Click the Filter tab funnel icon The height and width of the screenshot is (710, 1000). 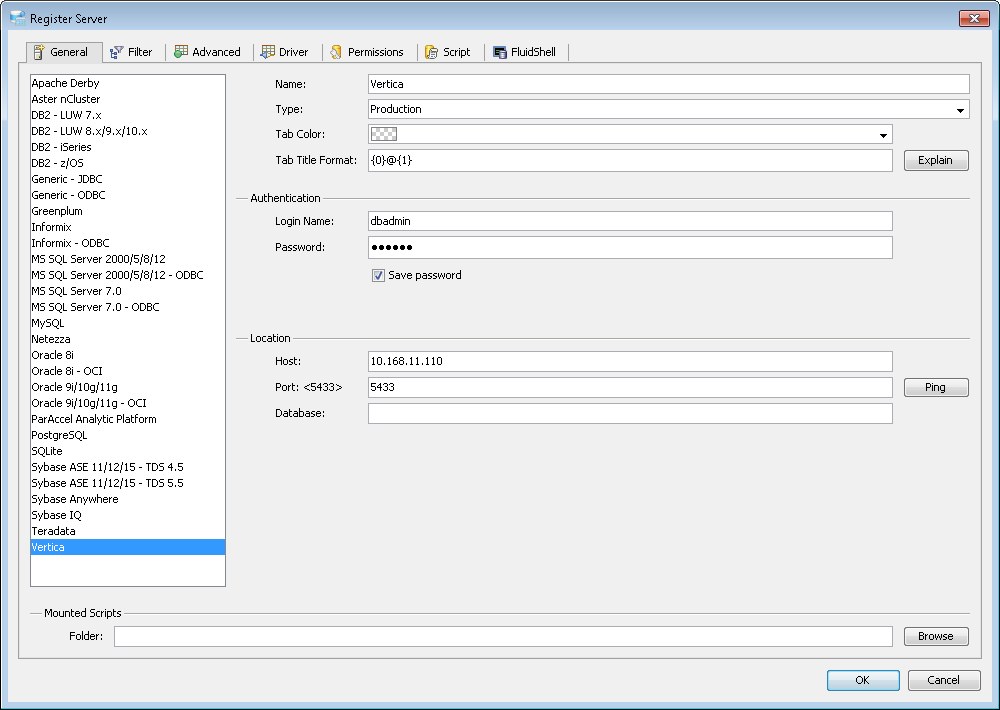[116, 52]
